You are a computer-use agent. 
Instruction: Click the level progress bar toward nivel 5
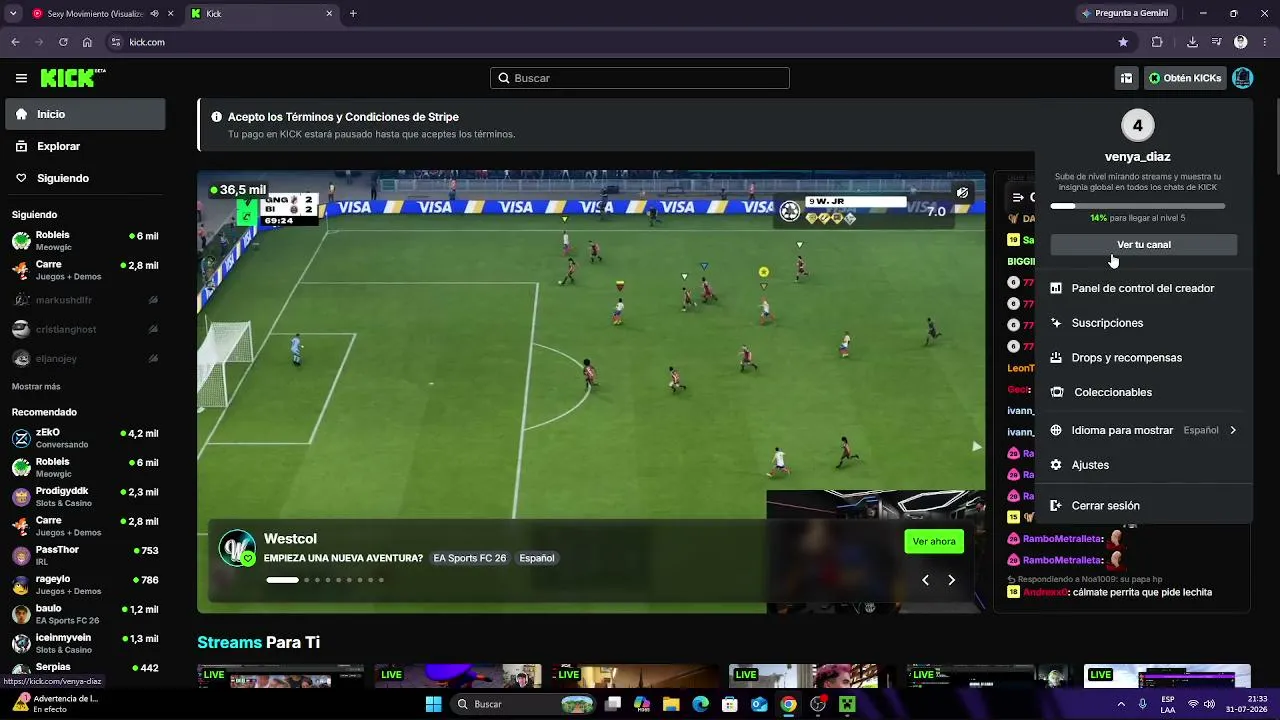click(x=1137, y=206)
